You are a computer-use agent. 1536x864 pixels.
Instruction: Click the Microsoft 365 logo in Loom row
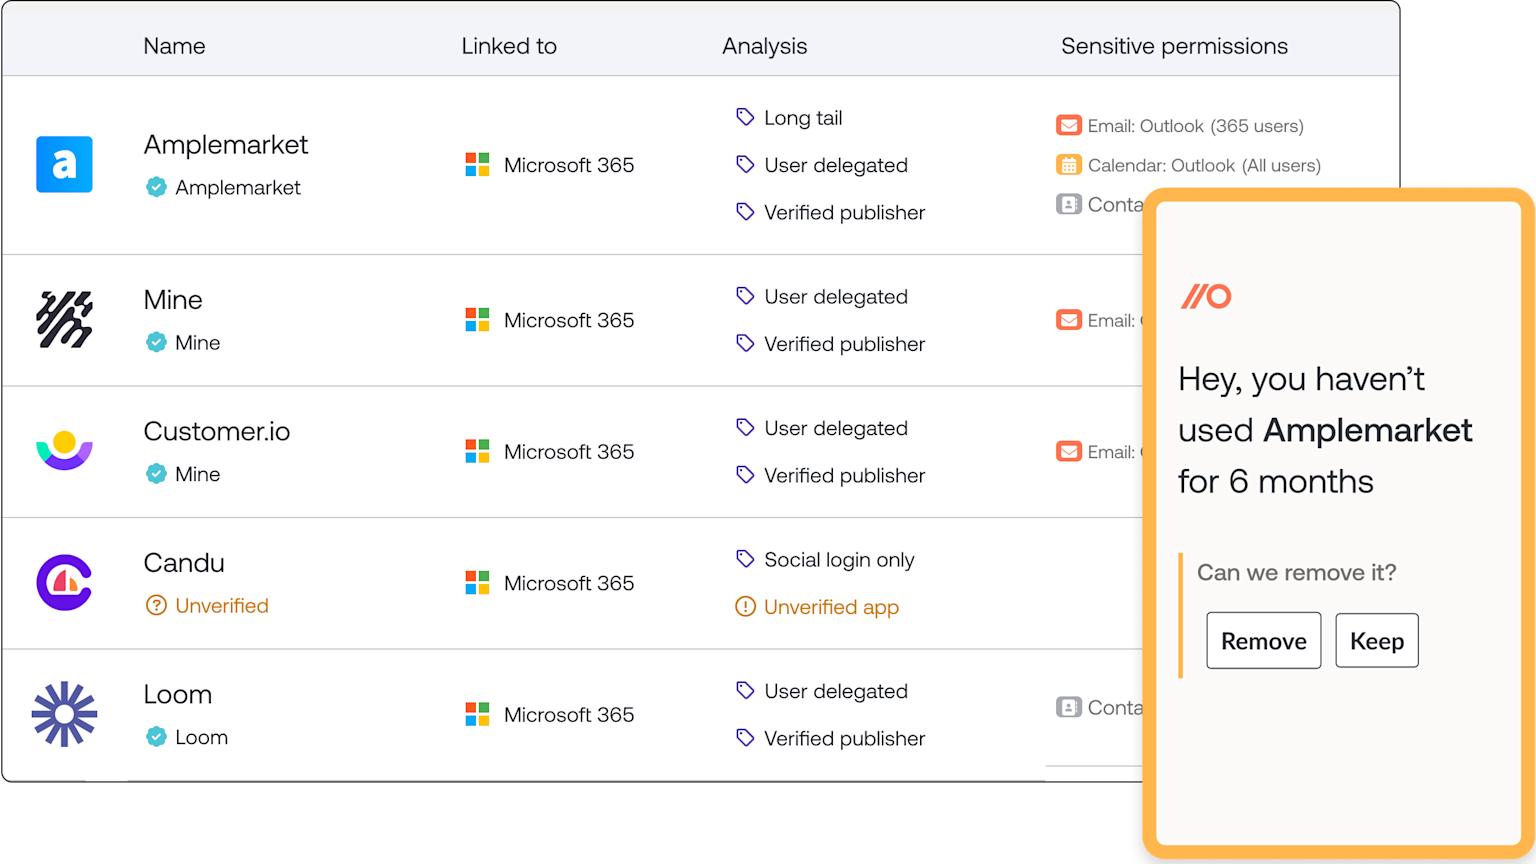pos(477,714)
